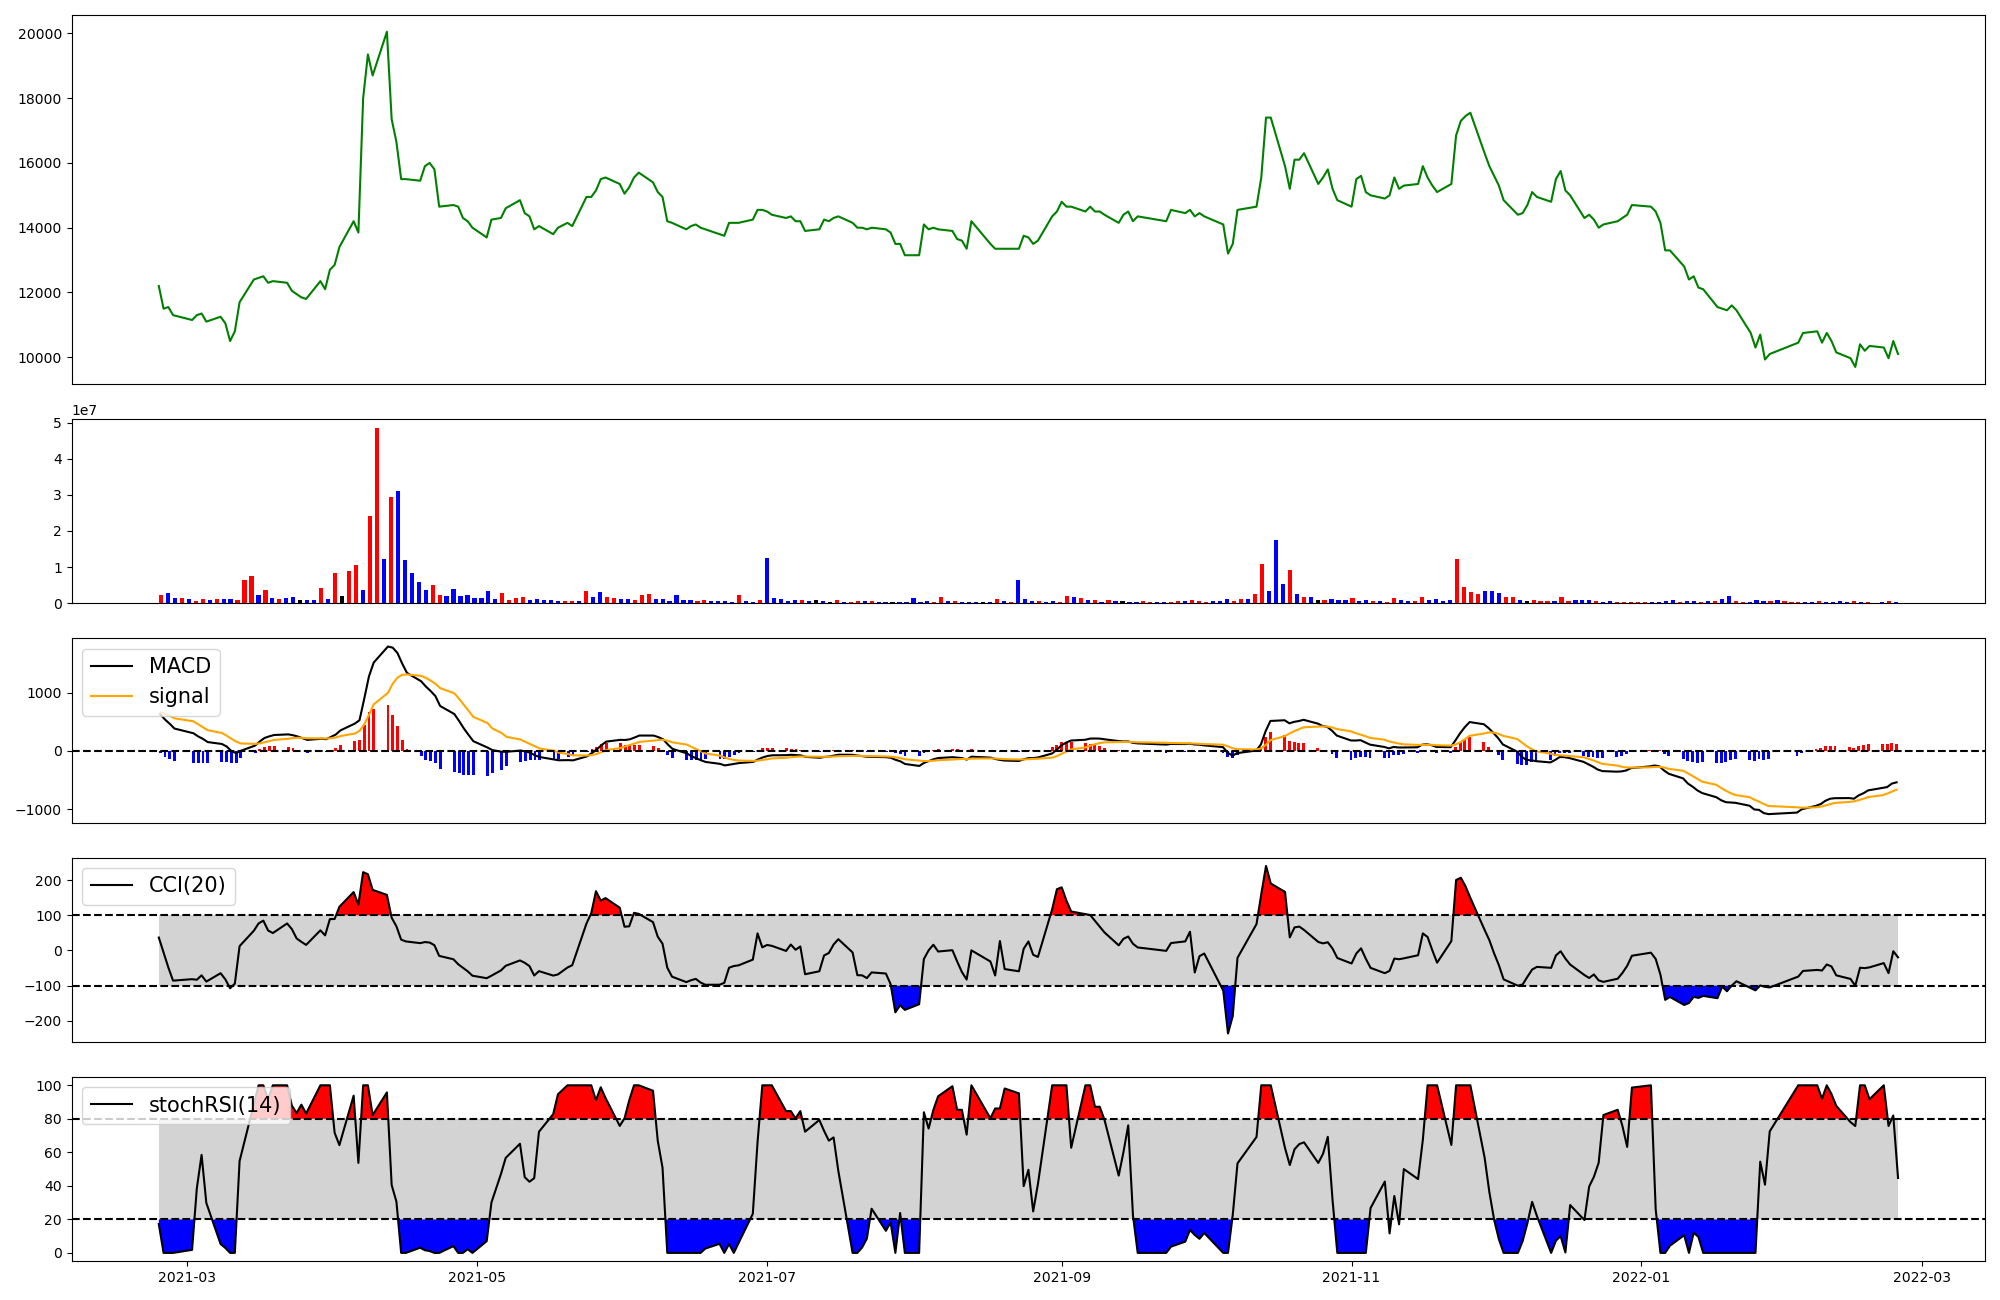Click the CCI(20) legend label
Viewport: 2000px width, 1300px height.
coord(186,885)
